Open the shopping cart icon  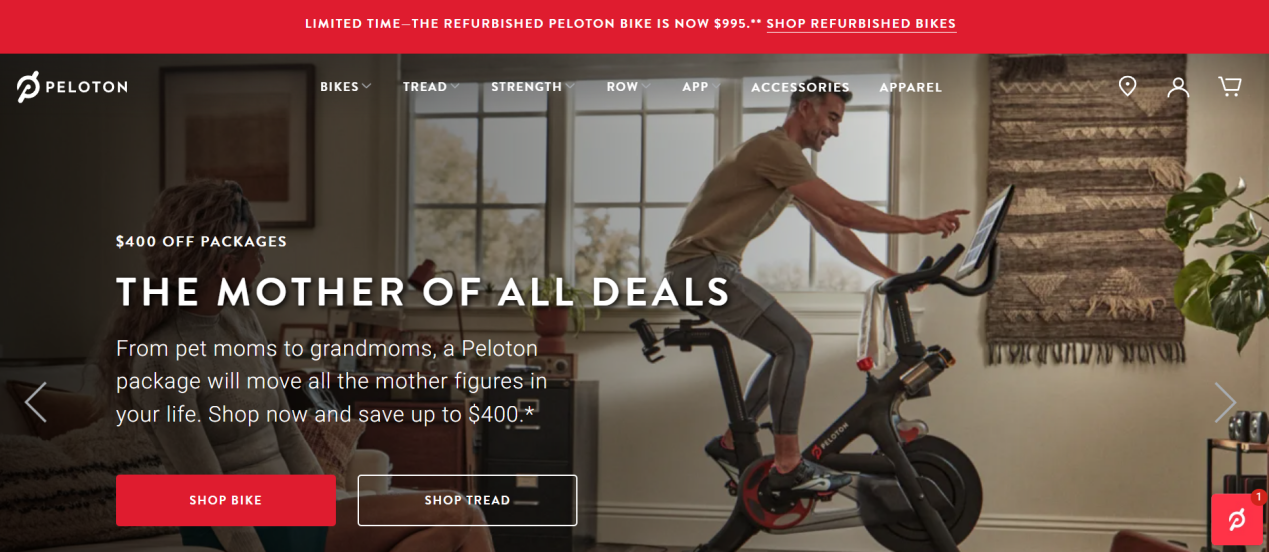coord(1229,86)
